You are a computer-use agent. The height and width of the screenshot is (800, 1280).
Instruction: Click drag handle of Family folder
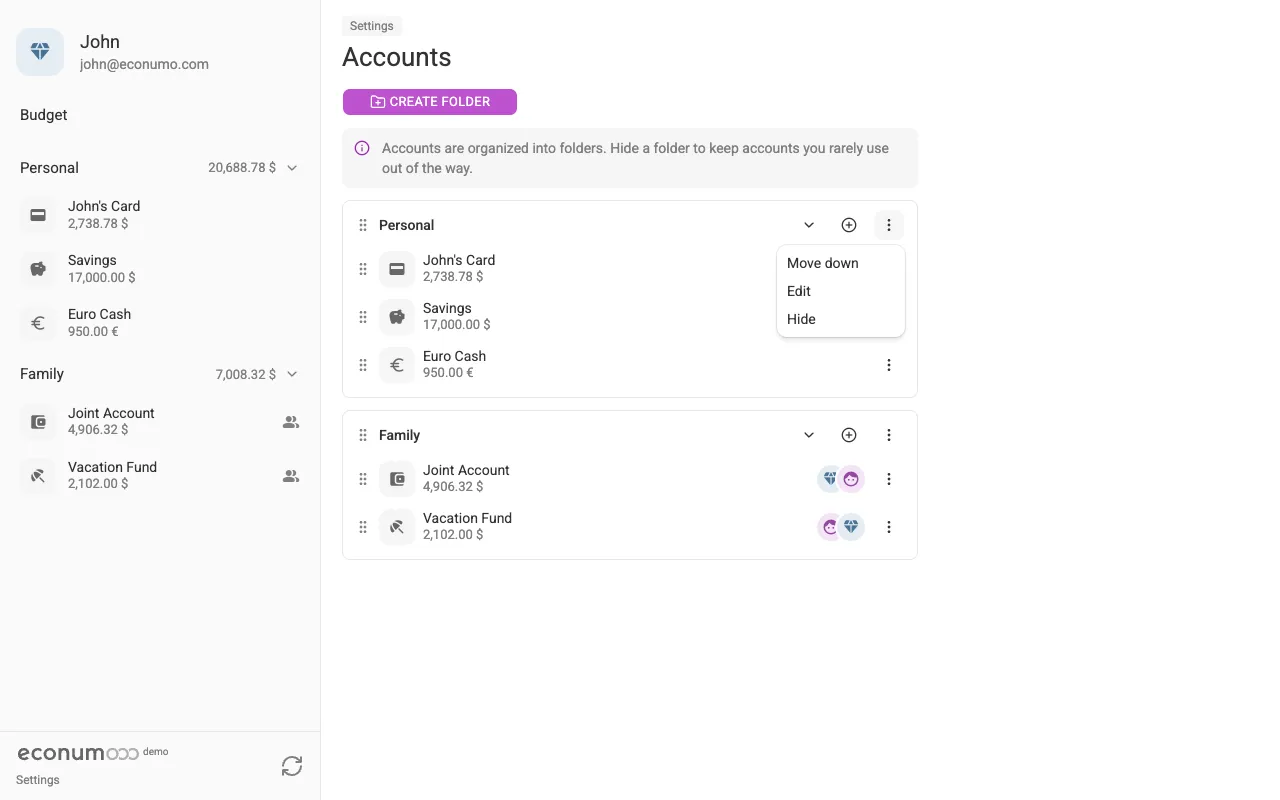coord(363,435)
